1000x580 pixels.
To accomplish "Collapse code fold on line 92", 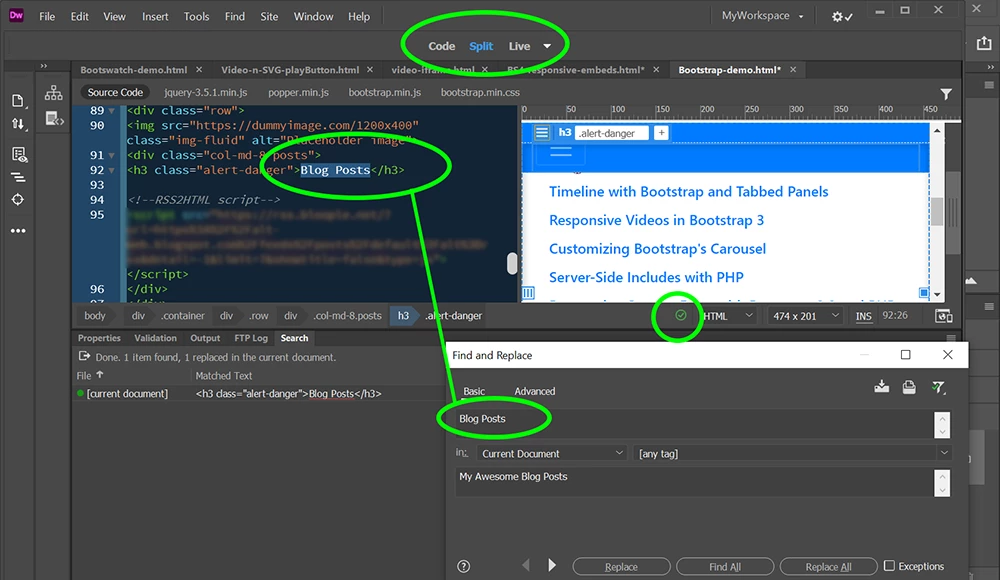I will tap(112, 170).
